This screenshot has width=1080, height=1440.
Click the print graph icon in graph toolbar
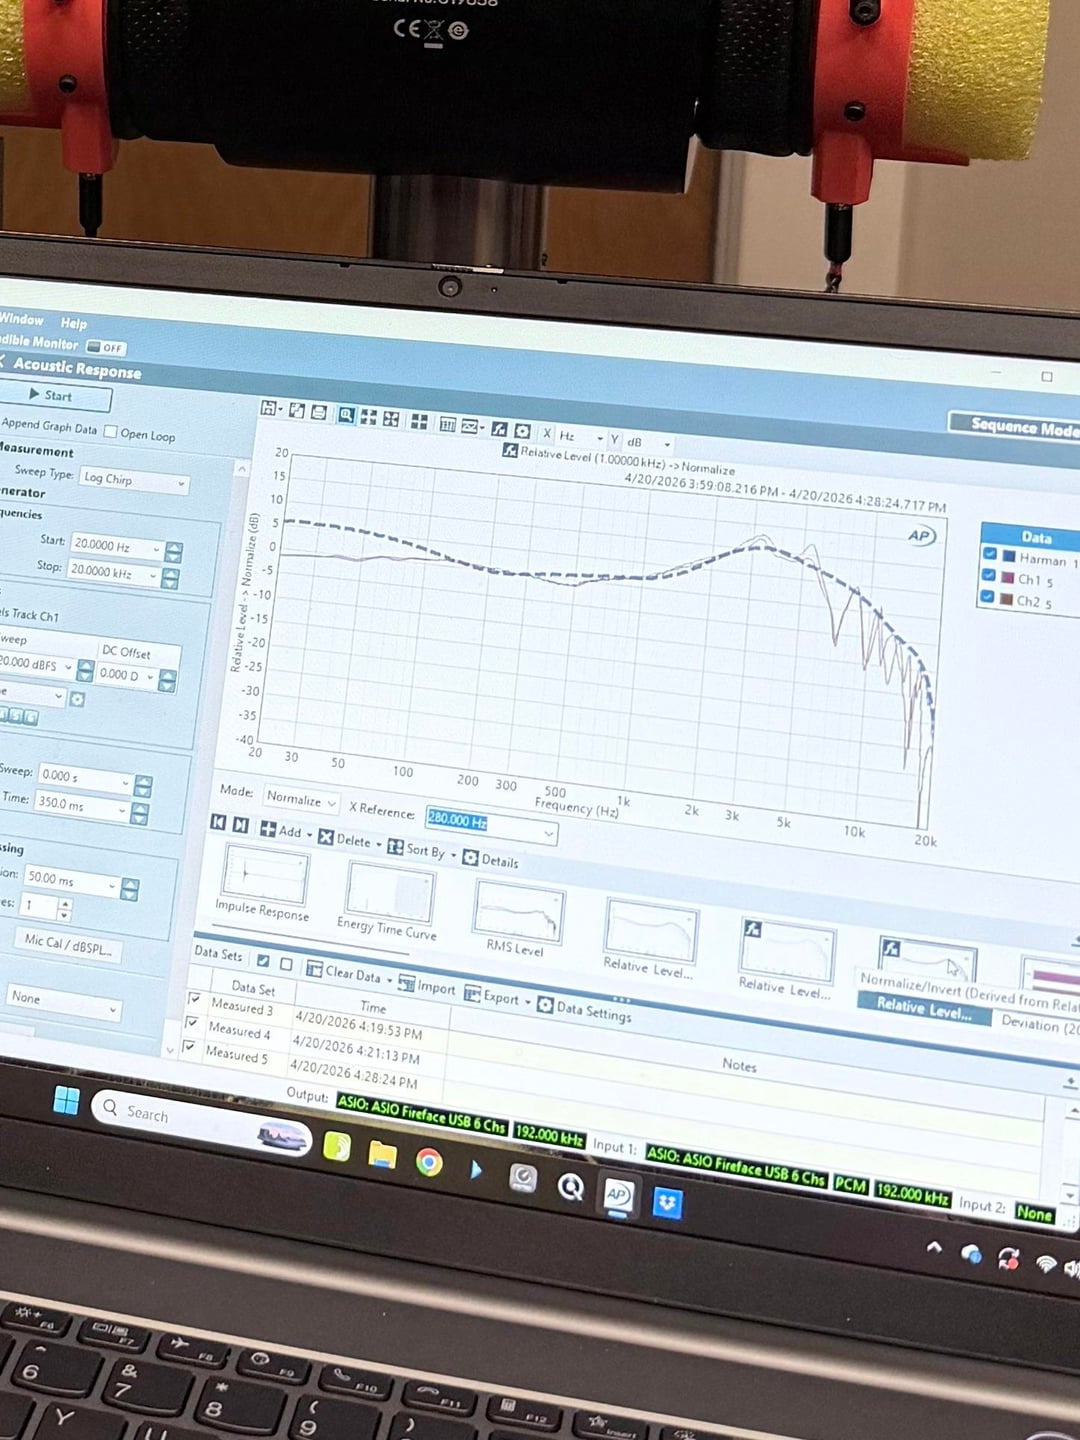tap(319, 412)
